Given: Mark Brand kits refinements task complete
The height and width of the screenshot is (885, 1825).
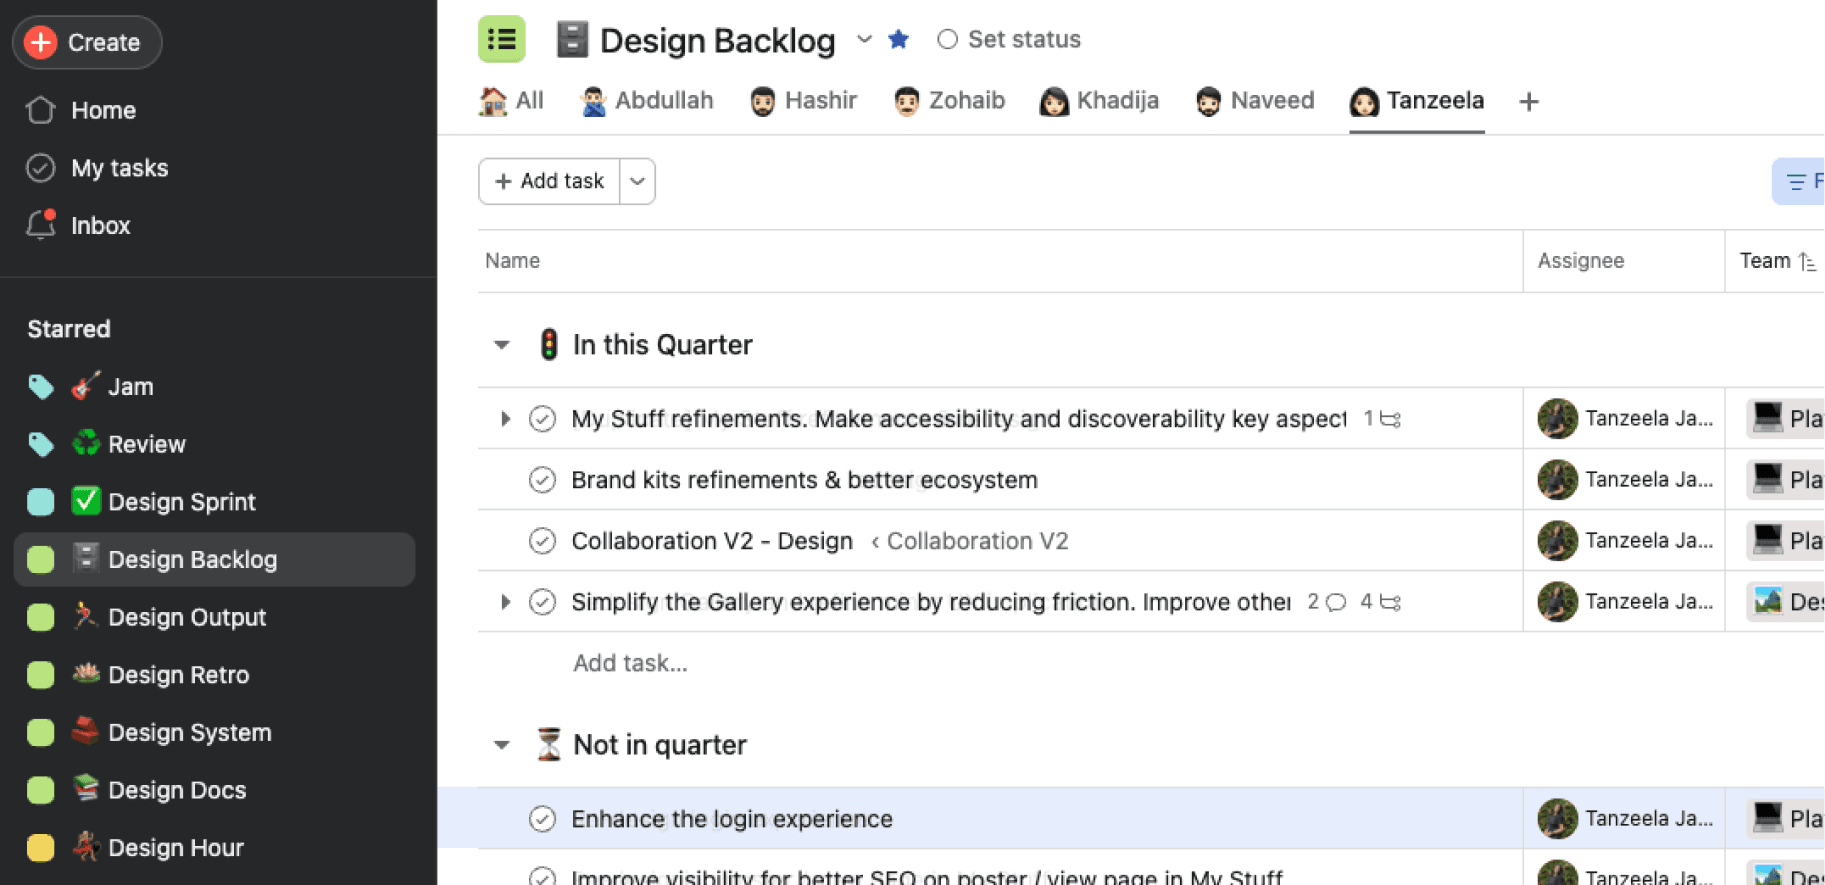Looking at the screenshot, I should 542,480.
